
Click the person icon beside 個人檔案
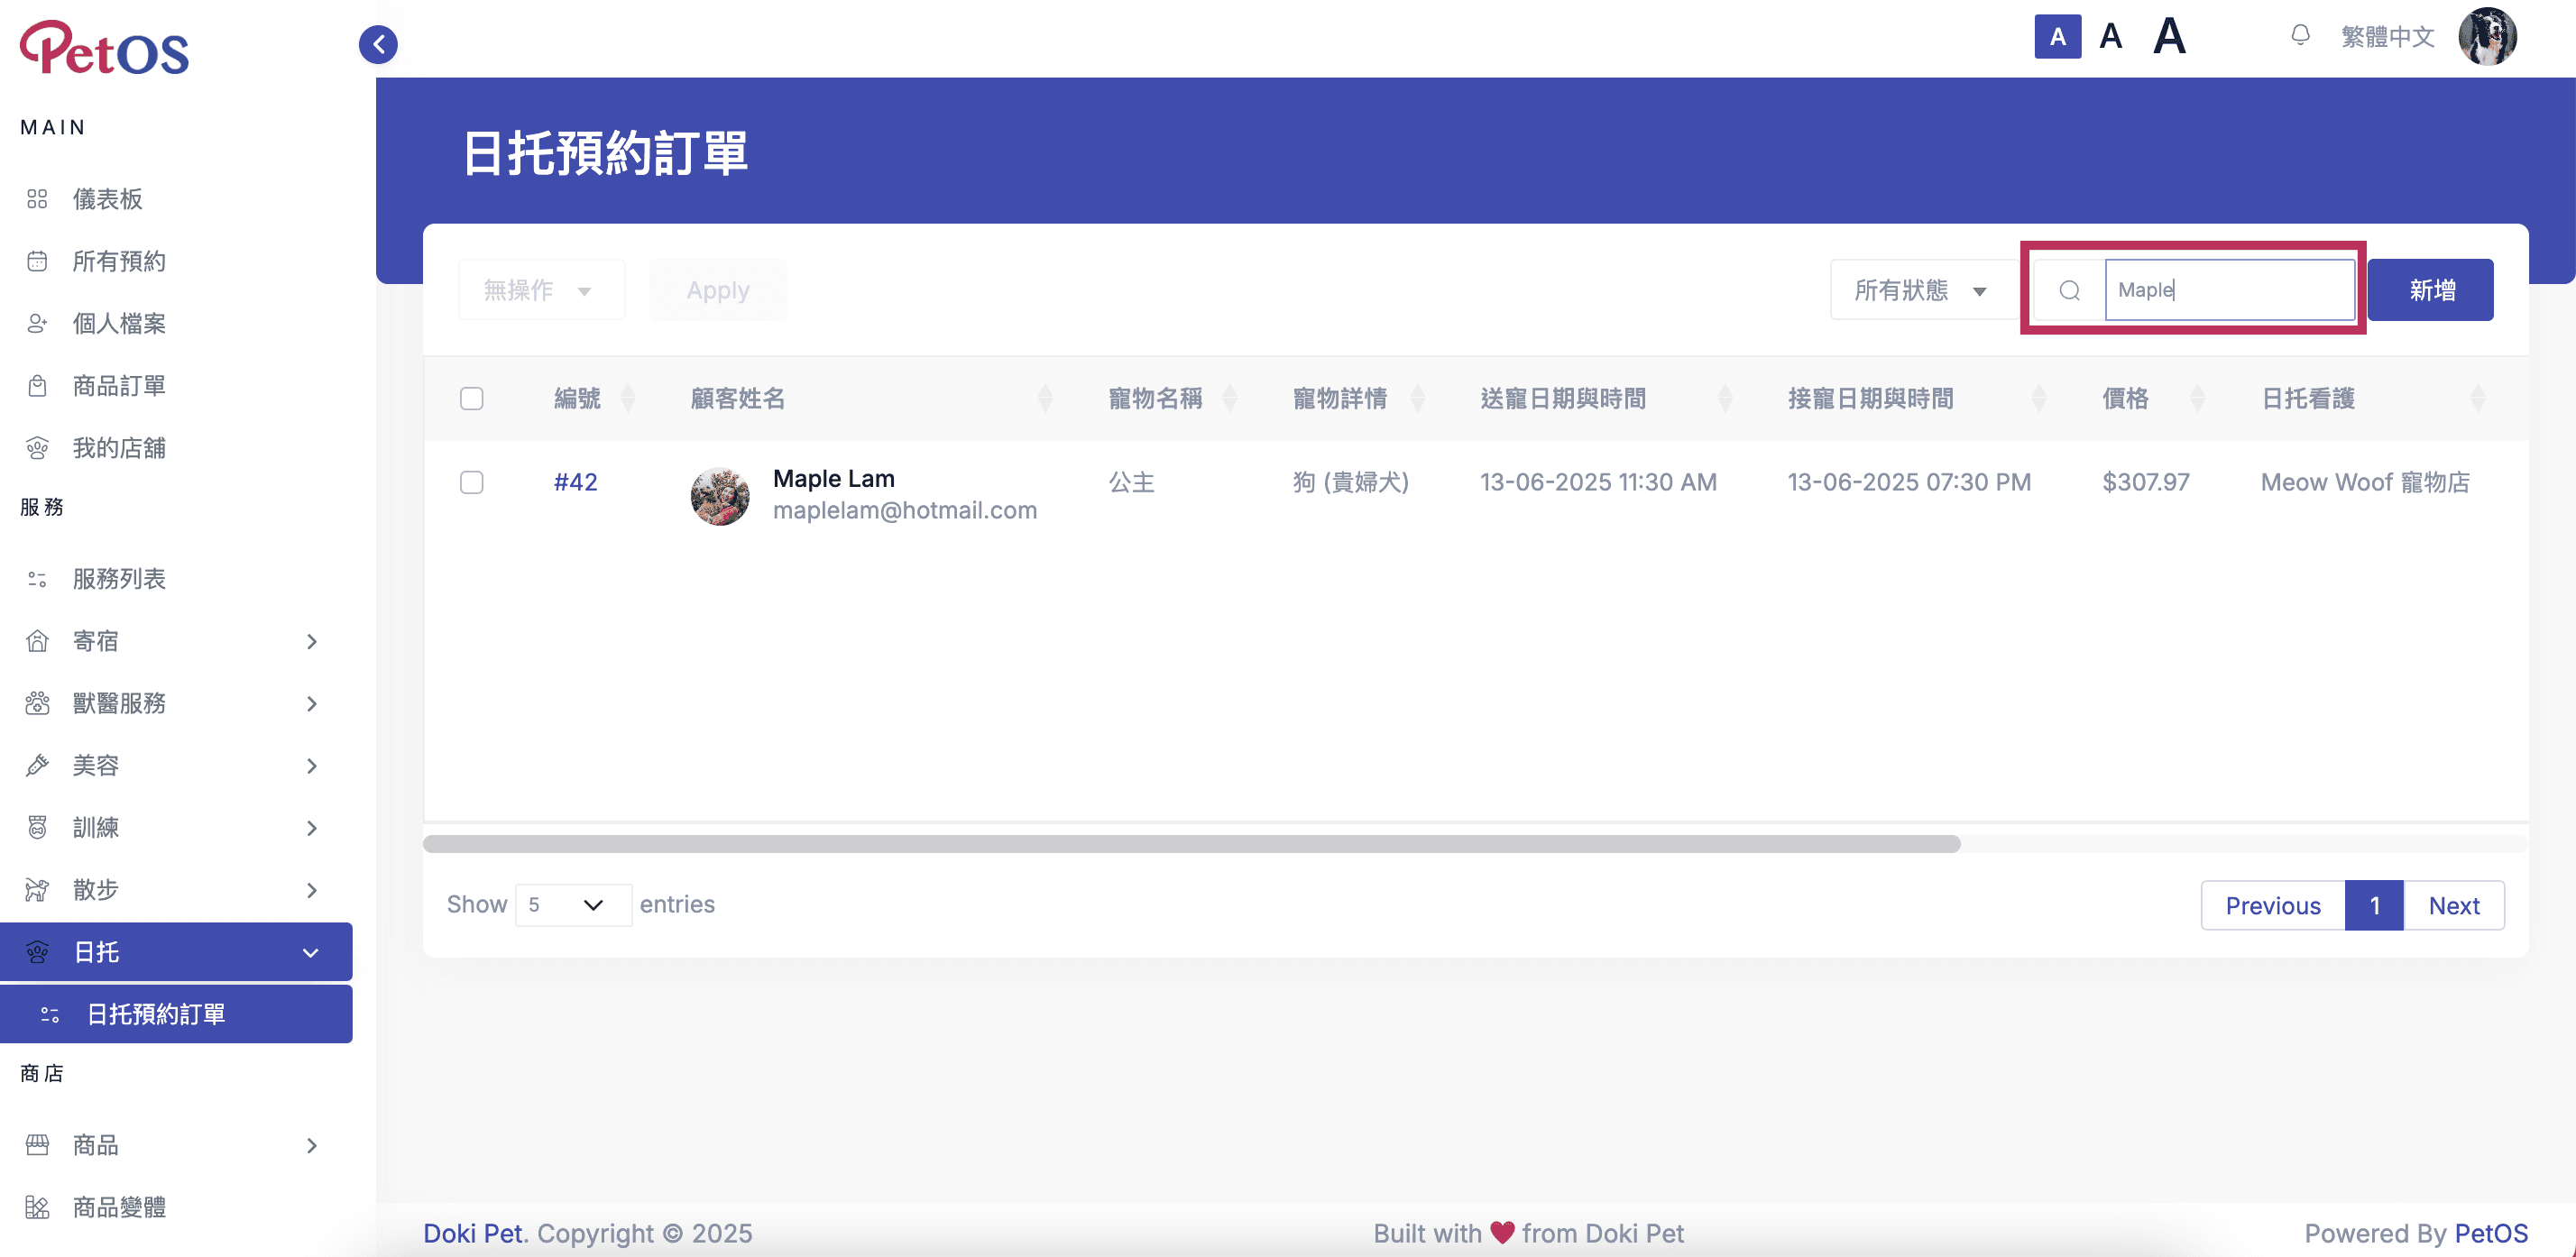coord(37,323)
